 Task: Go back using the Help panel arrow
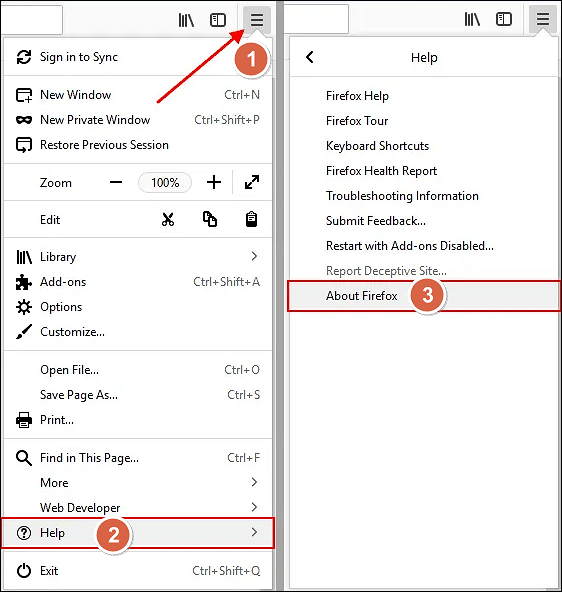(309, 57)
